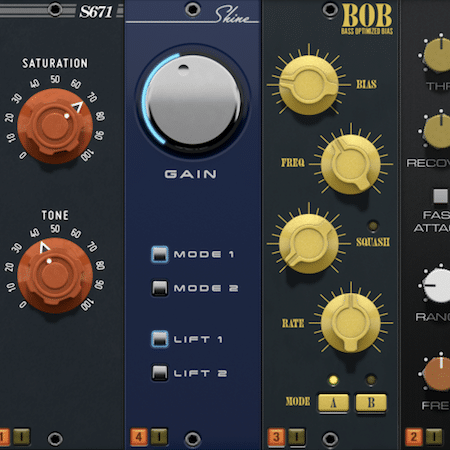Click the RATE label
Image resolution: width=450 pixels, height=450 pixels.
(293, 323)
